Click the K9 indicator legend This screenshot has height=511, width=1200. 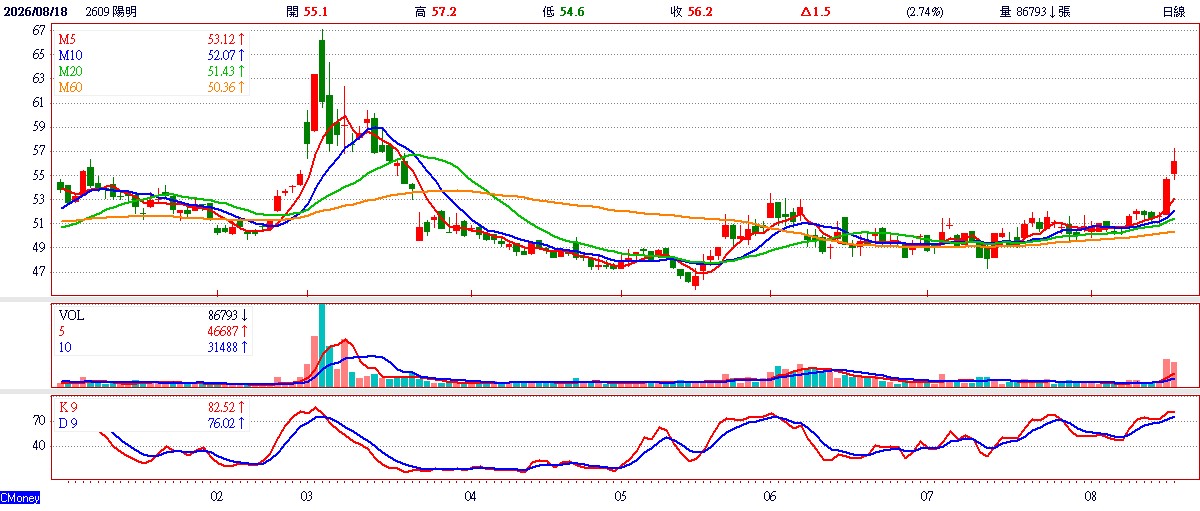tap(69, 407)
